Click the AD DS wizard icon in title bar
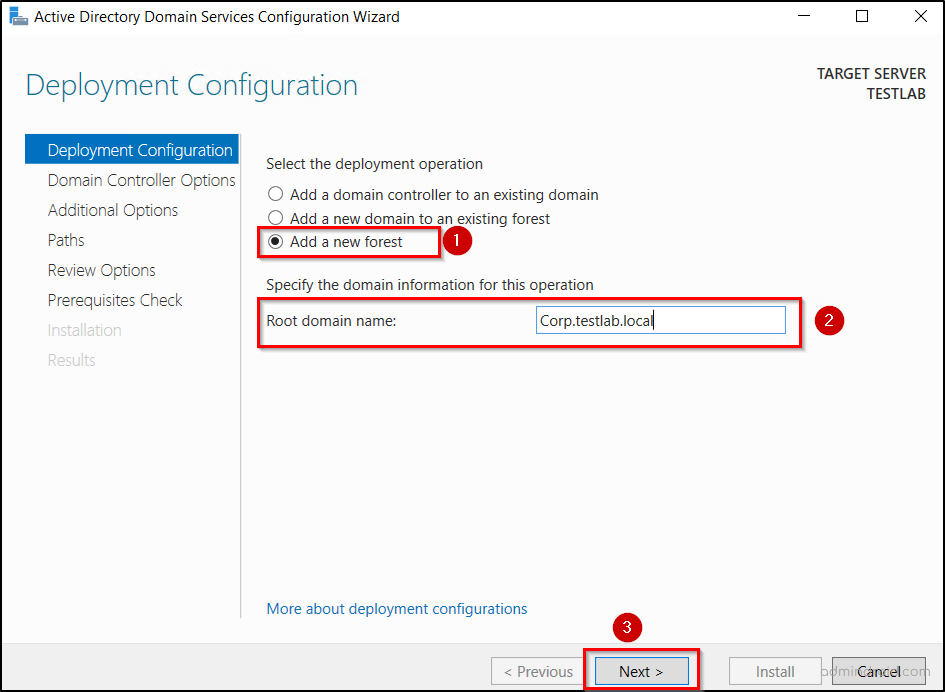This screenshot has width=945, height=692. point(18,16)
